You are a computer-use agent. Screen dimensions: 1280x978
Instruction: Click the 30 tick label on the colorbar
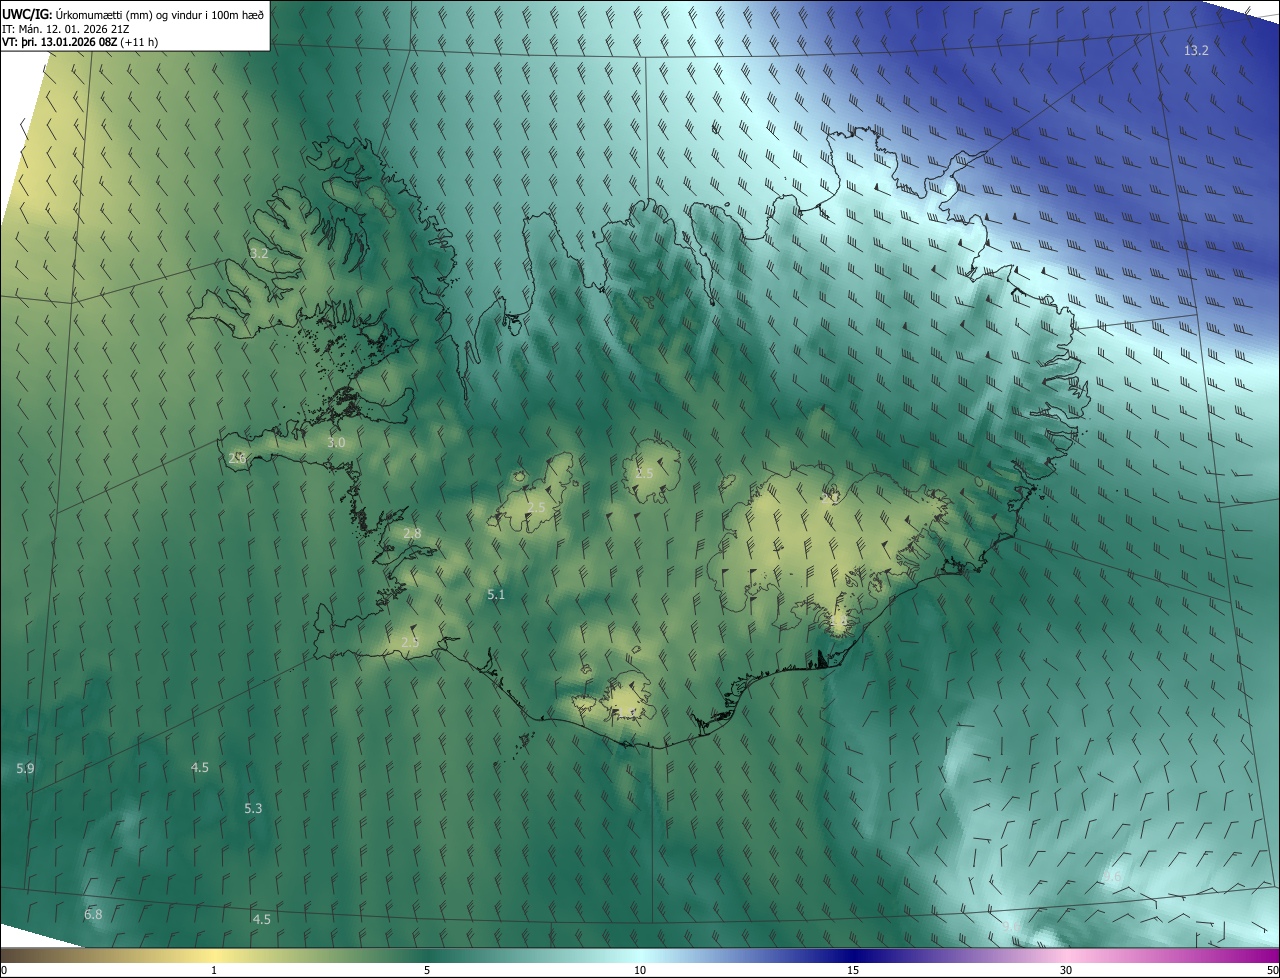coord(1066,970)
